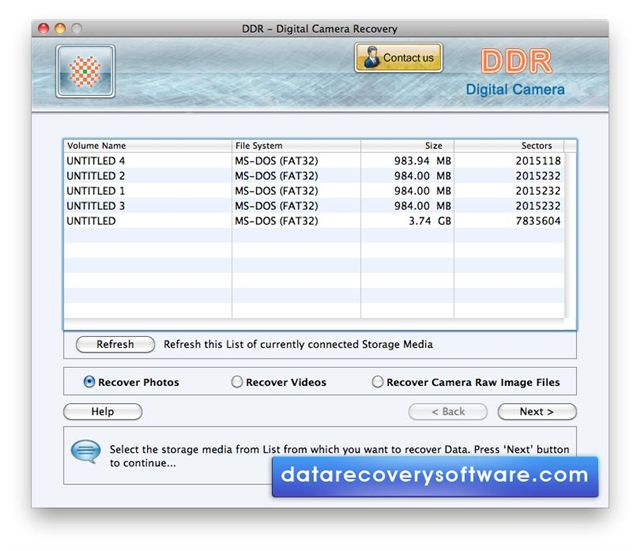Select the UNTITLED 2 volume row
This screenshot has width=640, height=551.
pos(314,176)
